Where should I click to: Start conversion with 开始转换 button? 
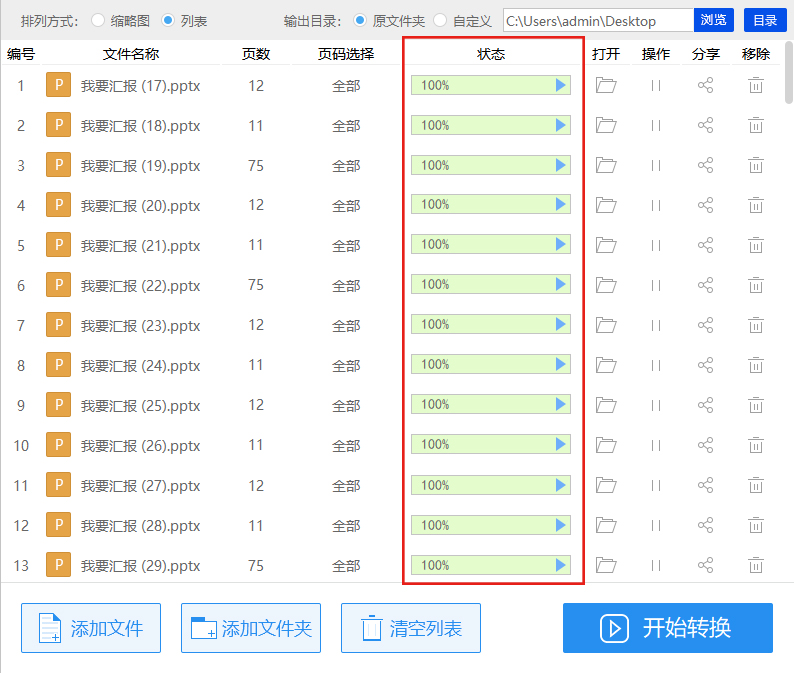667,628
